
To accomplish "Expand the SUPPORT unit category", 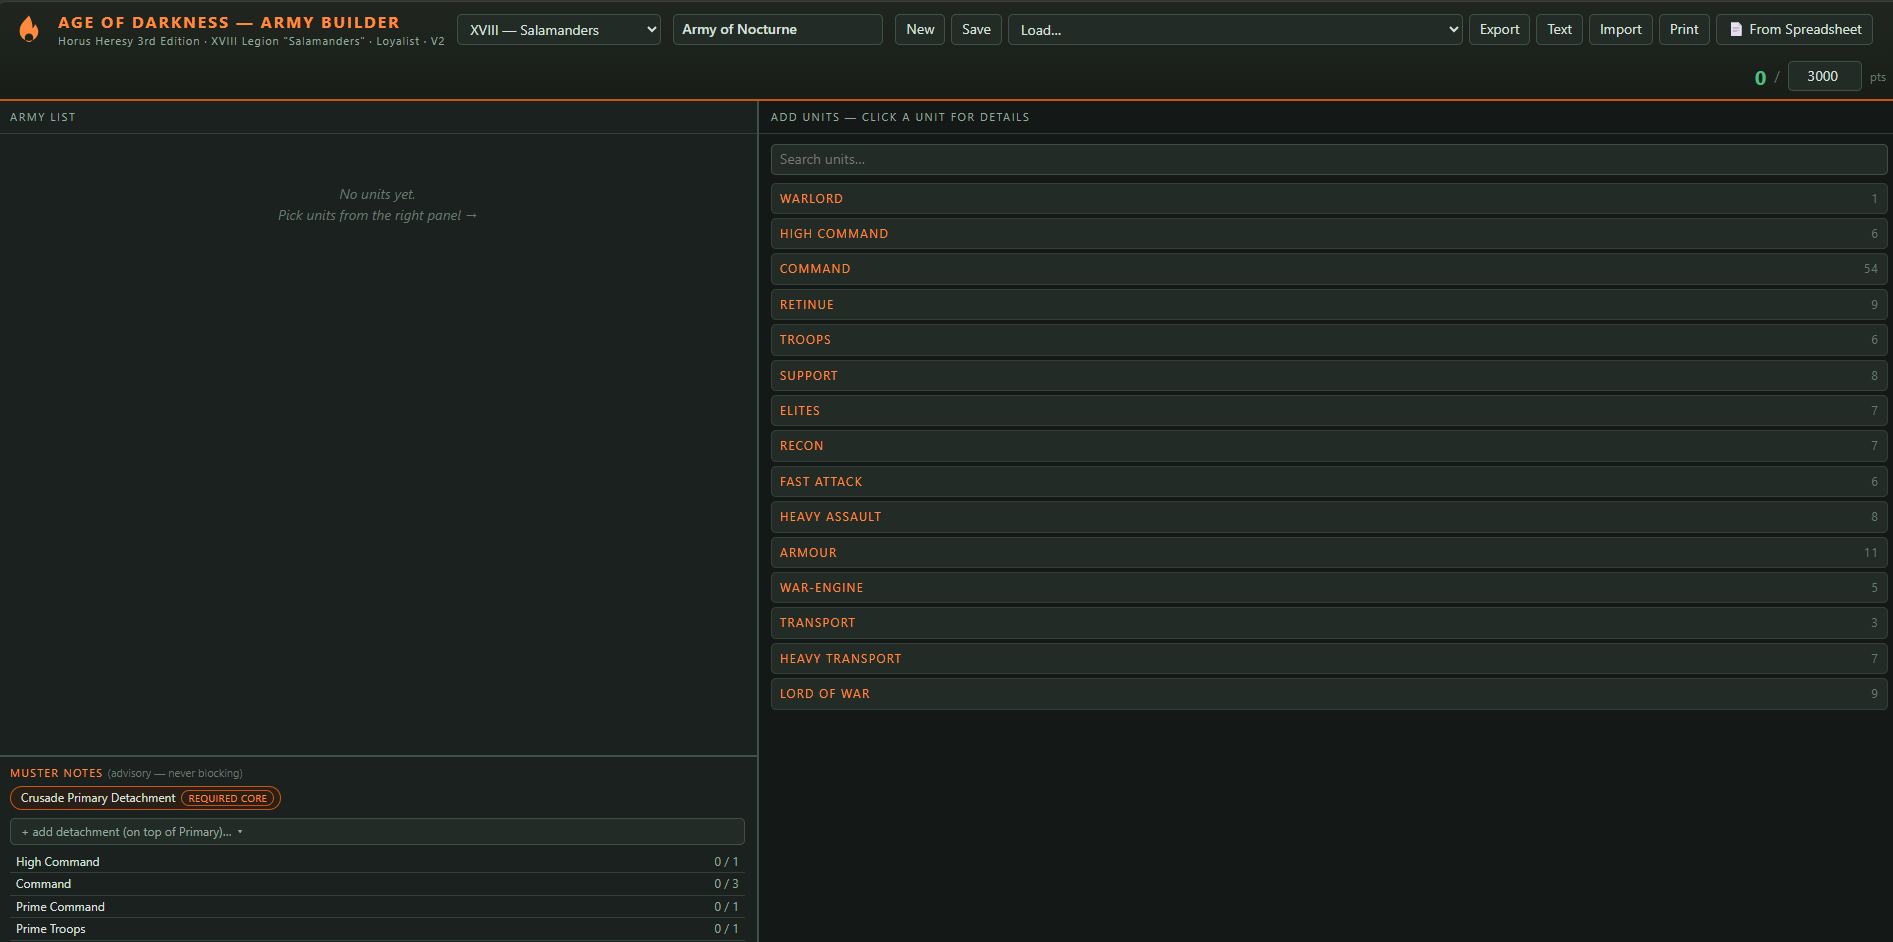I will pos(1329,376).
